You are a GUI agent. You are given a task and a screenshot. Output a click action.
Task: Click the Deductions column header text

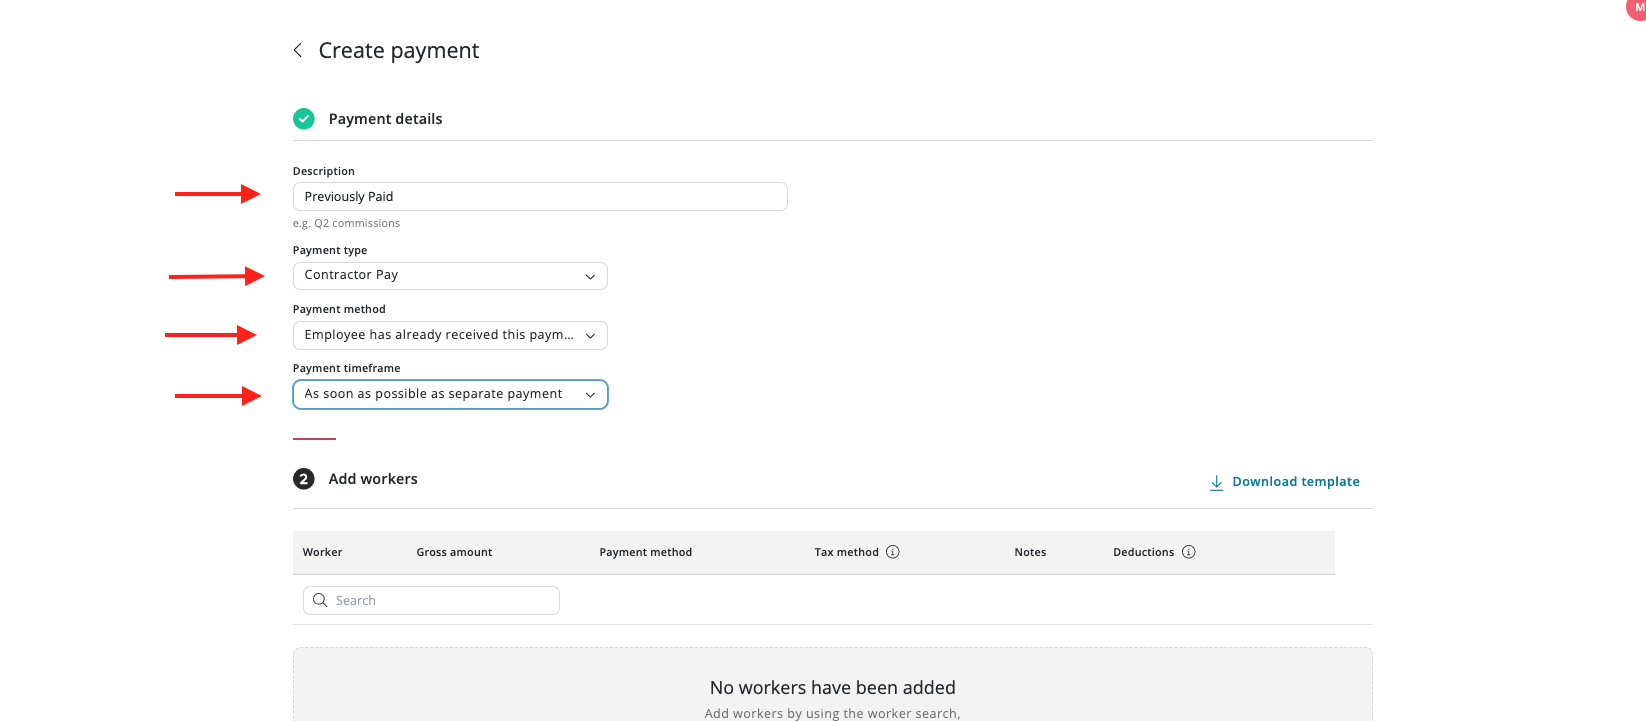click(1144, 552)
